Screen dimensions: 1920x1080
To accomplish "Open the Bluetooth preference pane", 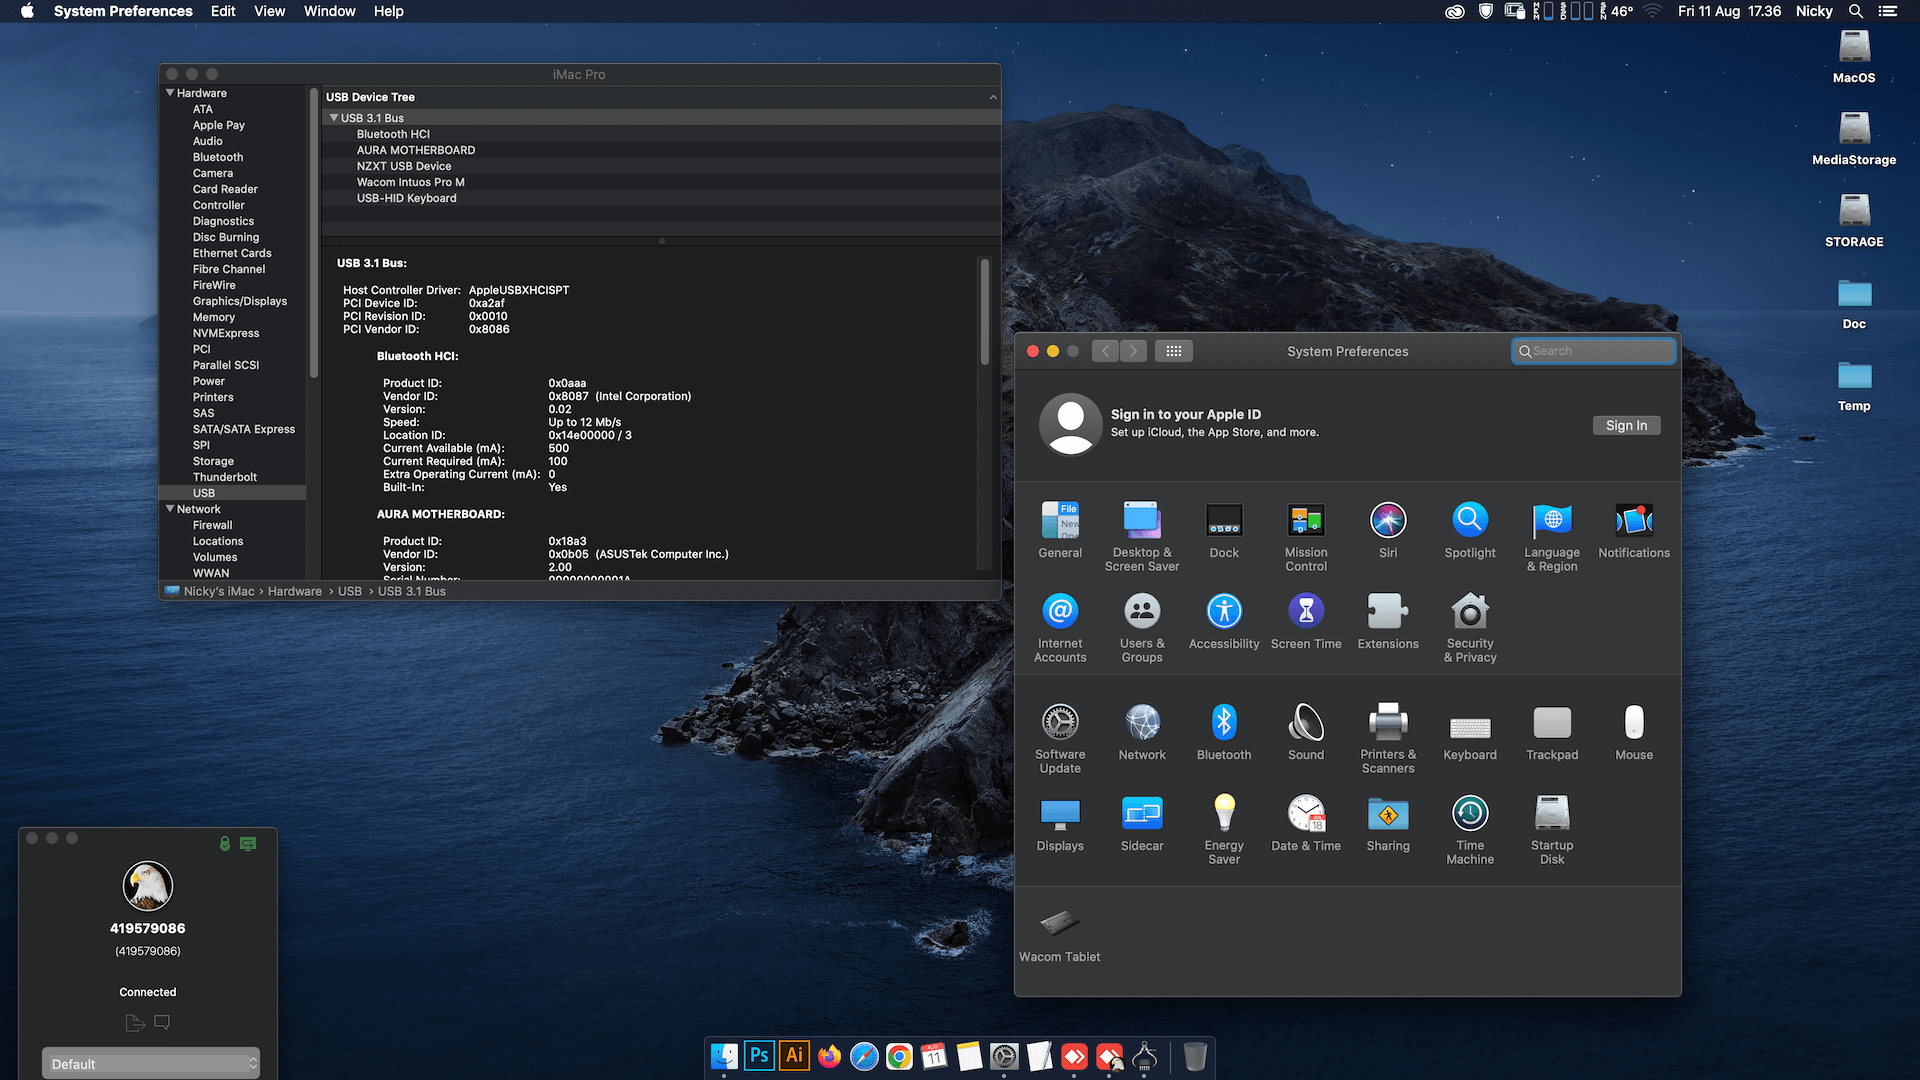I will pos(1224,732).
